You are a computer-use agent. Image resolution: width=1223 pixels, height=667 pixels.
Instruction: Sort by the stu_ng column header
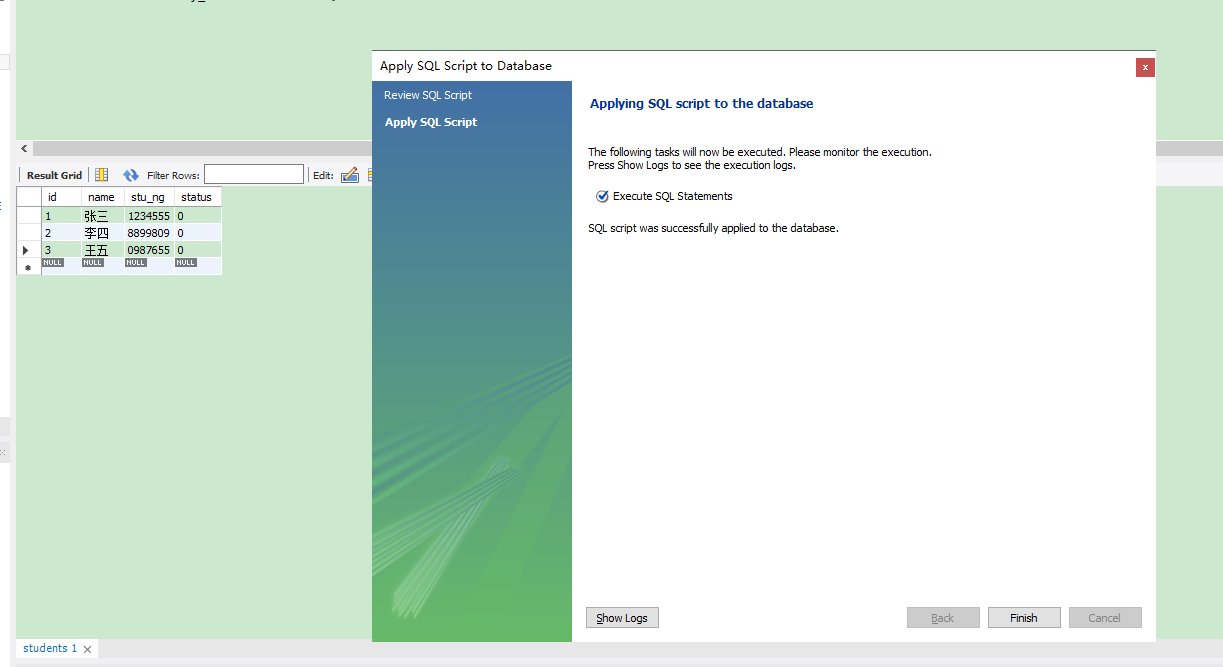coord(148,197)
